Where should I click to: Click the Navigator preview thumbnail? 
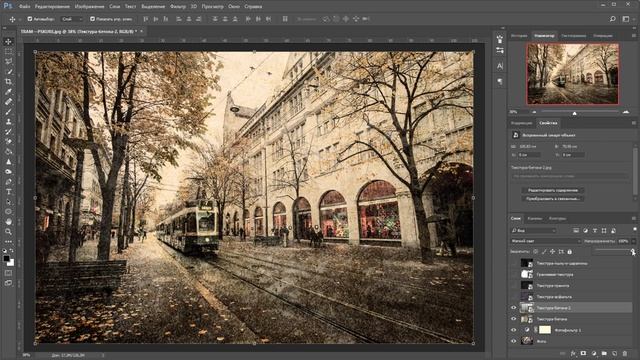click(572, 74)
